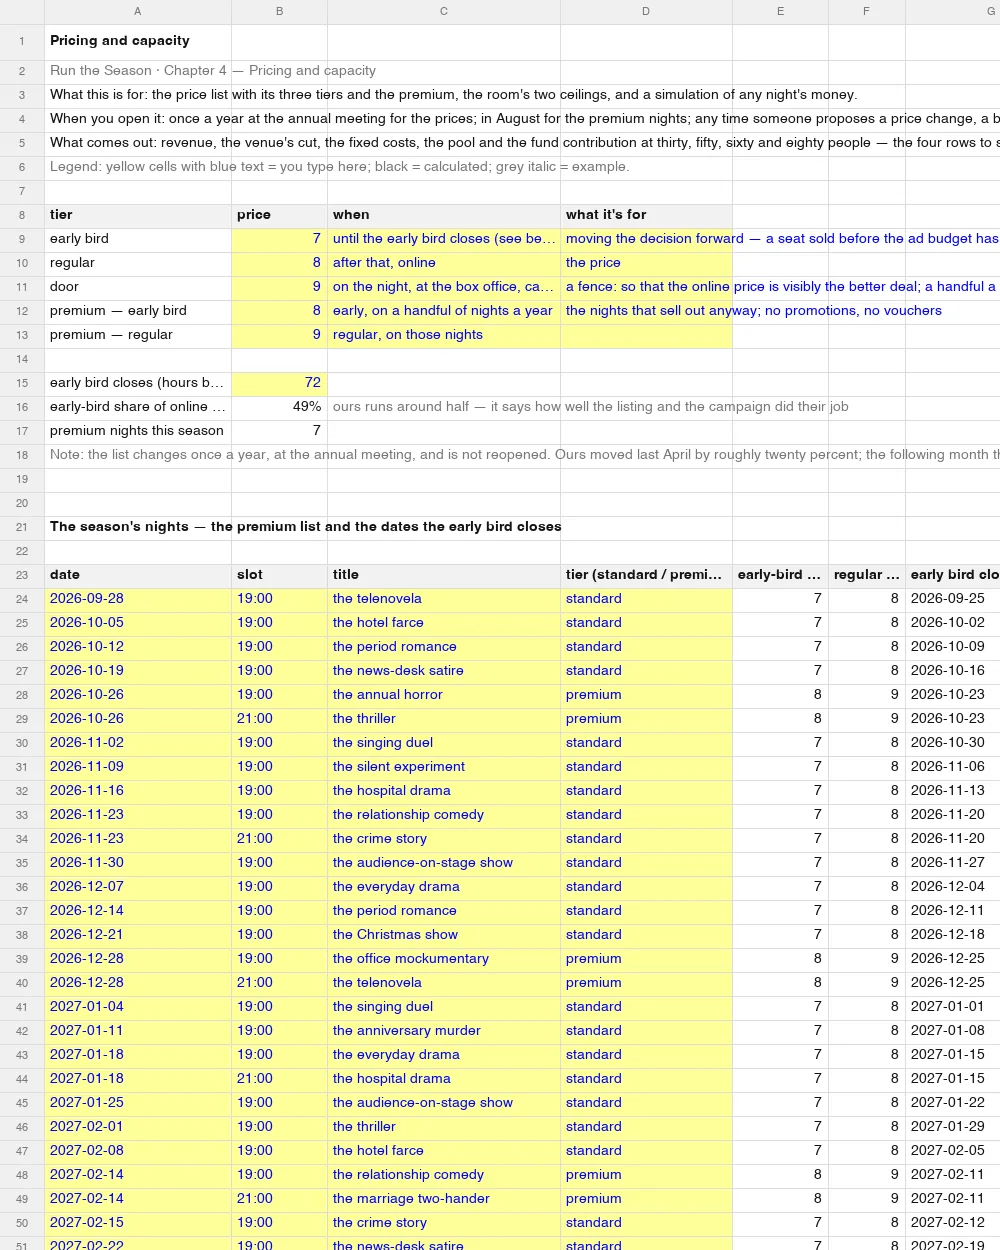Select 'the office mockumentary' title cell
The height and width of the screenshot is (1250, 1000).
tap(444, 959)
